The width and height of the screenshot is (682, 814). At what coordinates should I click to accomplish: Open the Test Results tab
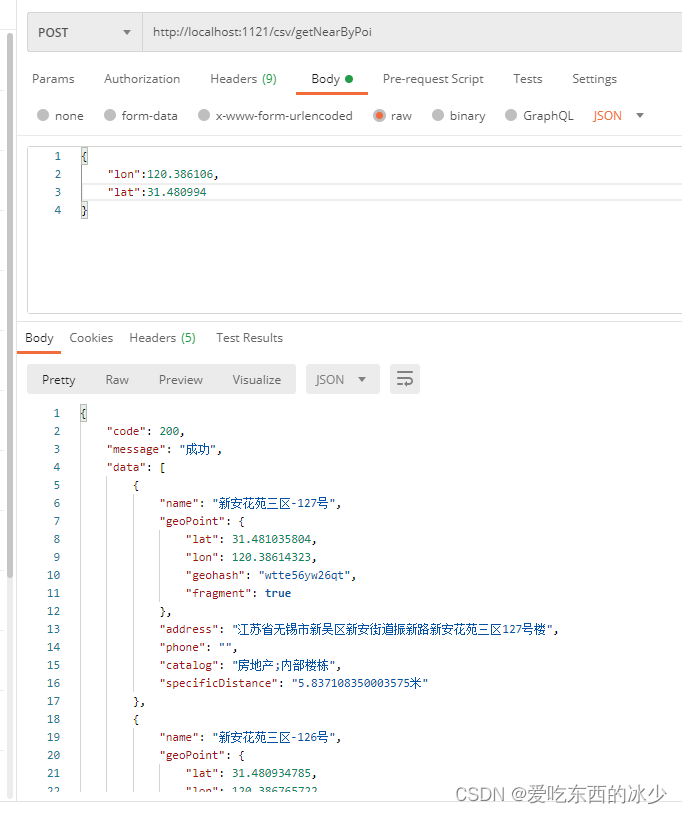pos(249,337)
